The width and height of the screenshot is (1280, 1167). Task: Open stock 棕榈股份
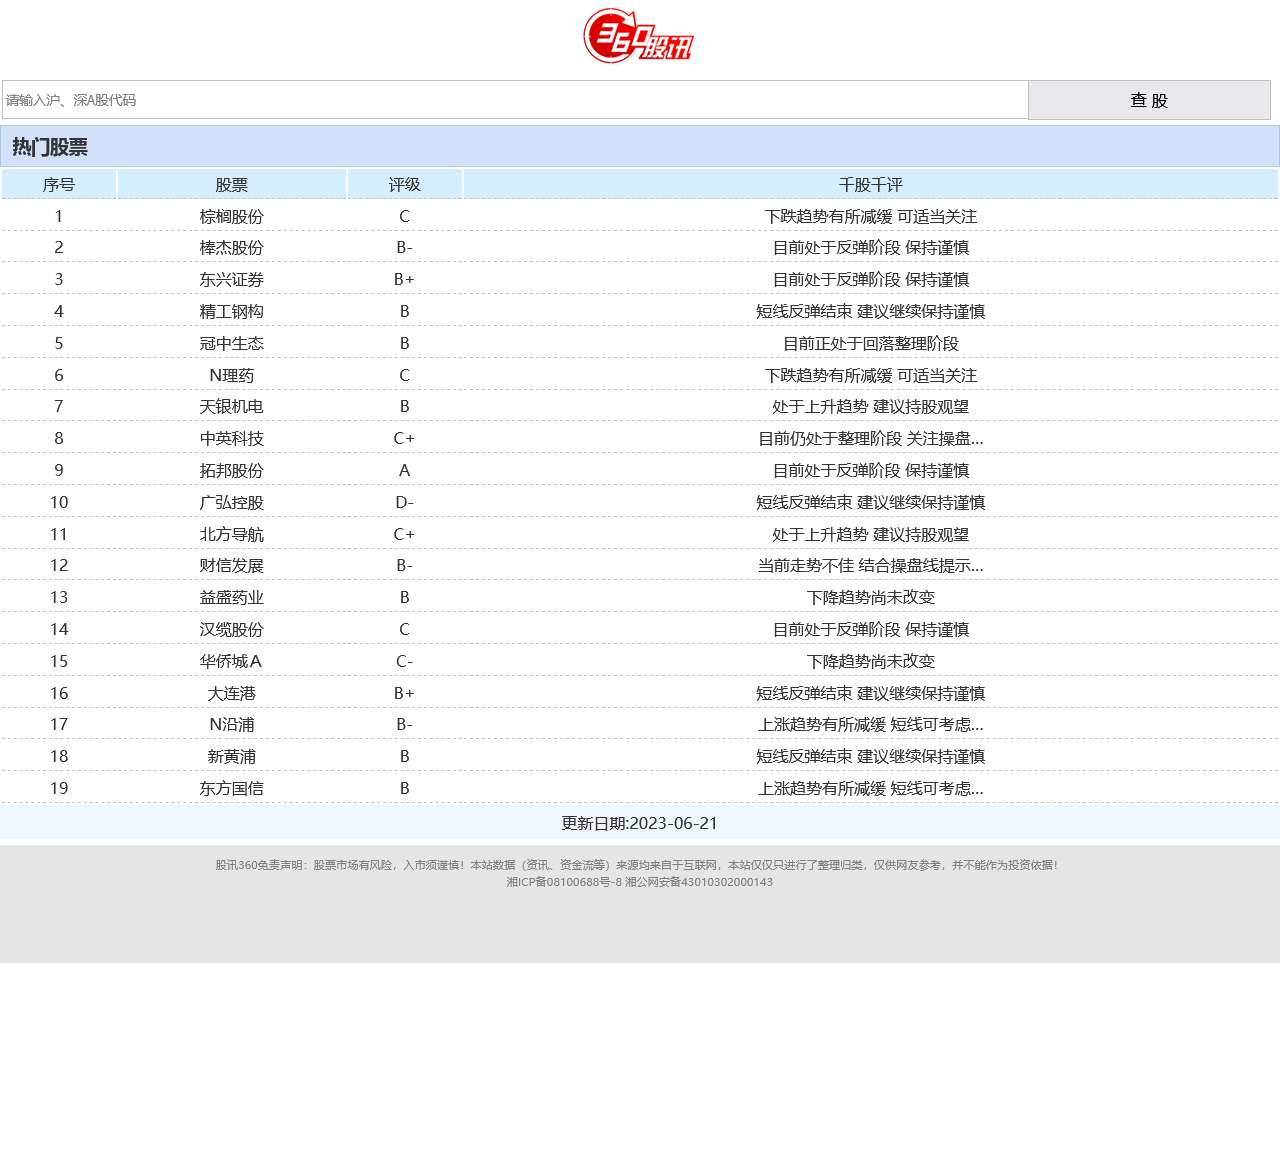tap(231, 216)
